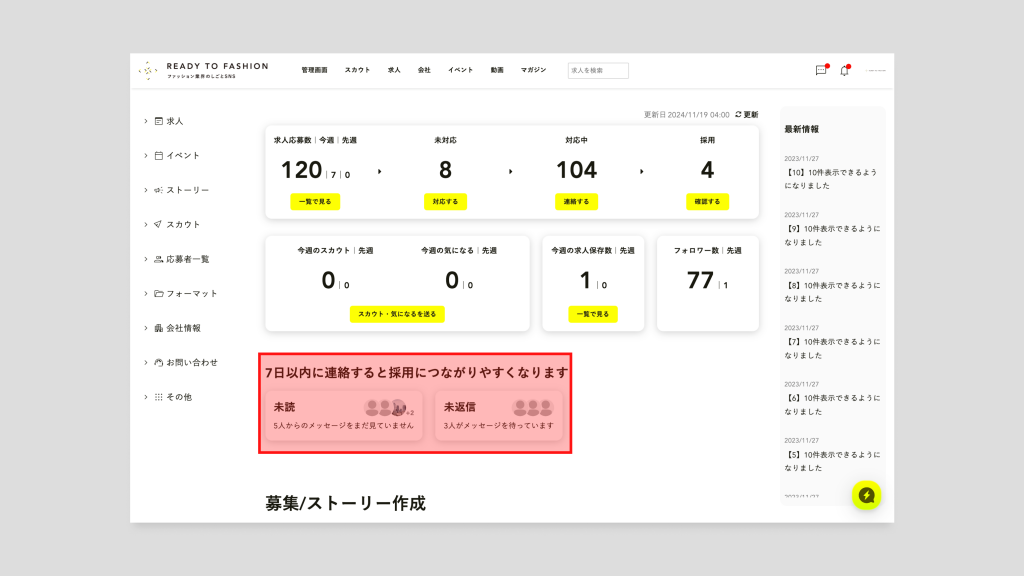This screenshot has height=576, width=1024.
Task: Click the ストーリー megaphone icon in sidebar
Action: pyautogui.click(x=158, y=190)
